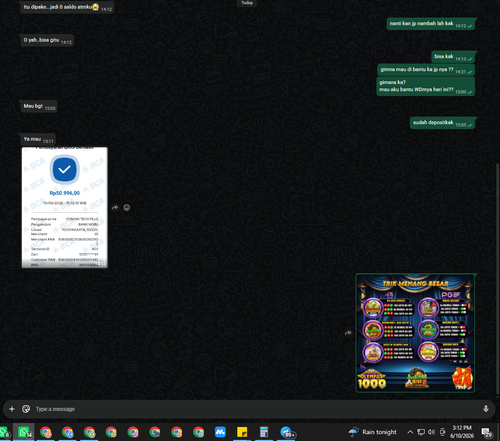Open the taskbar app showing 99+ badge
The image size is (500, 441).
[287, 432]
